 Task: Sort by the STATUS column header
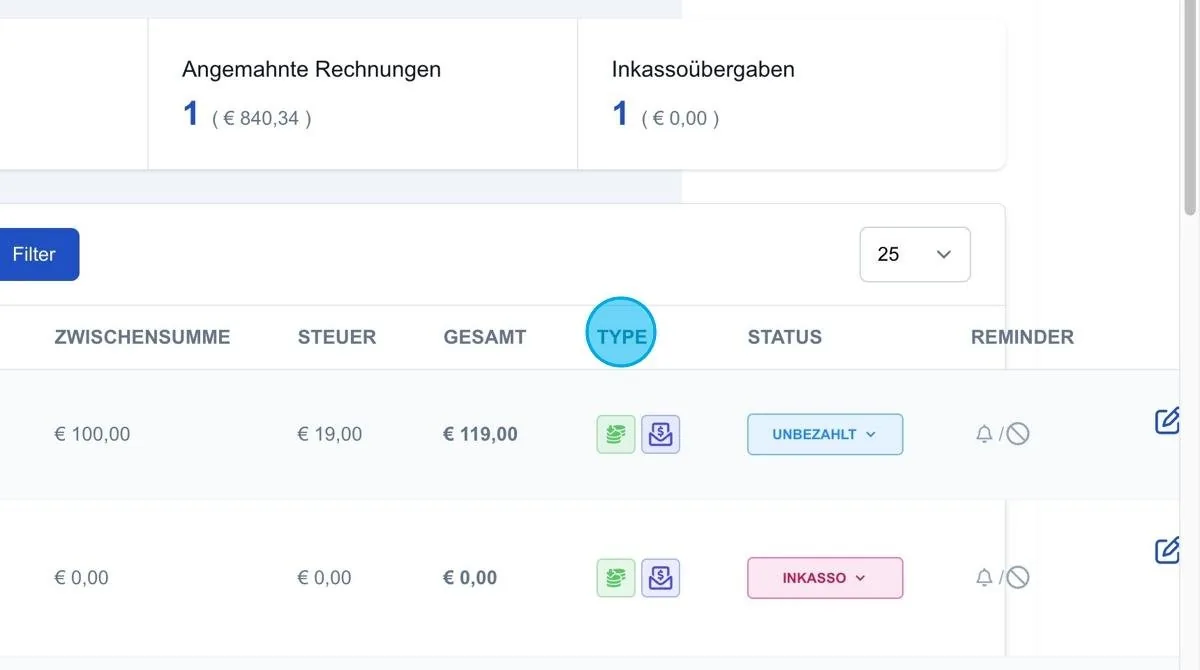point(785,337)
